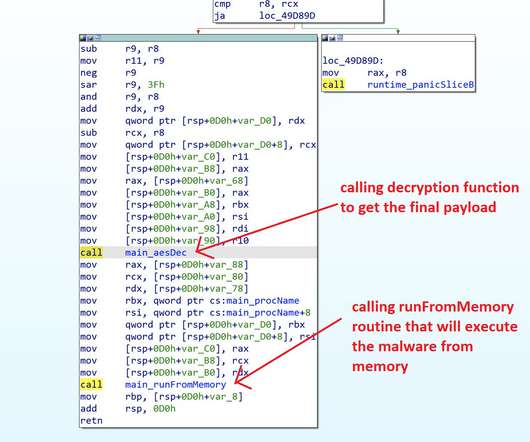Click second title icon of main_aesDec node
The height and width of the screenshot is (442, 530).
pos(90,38)
